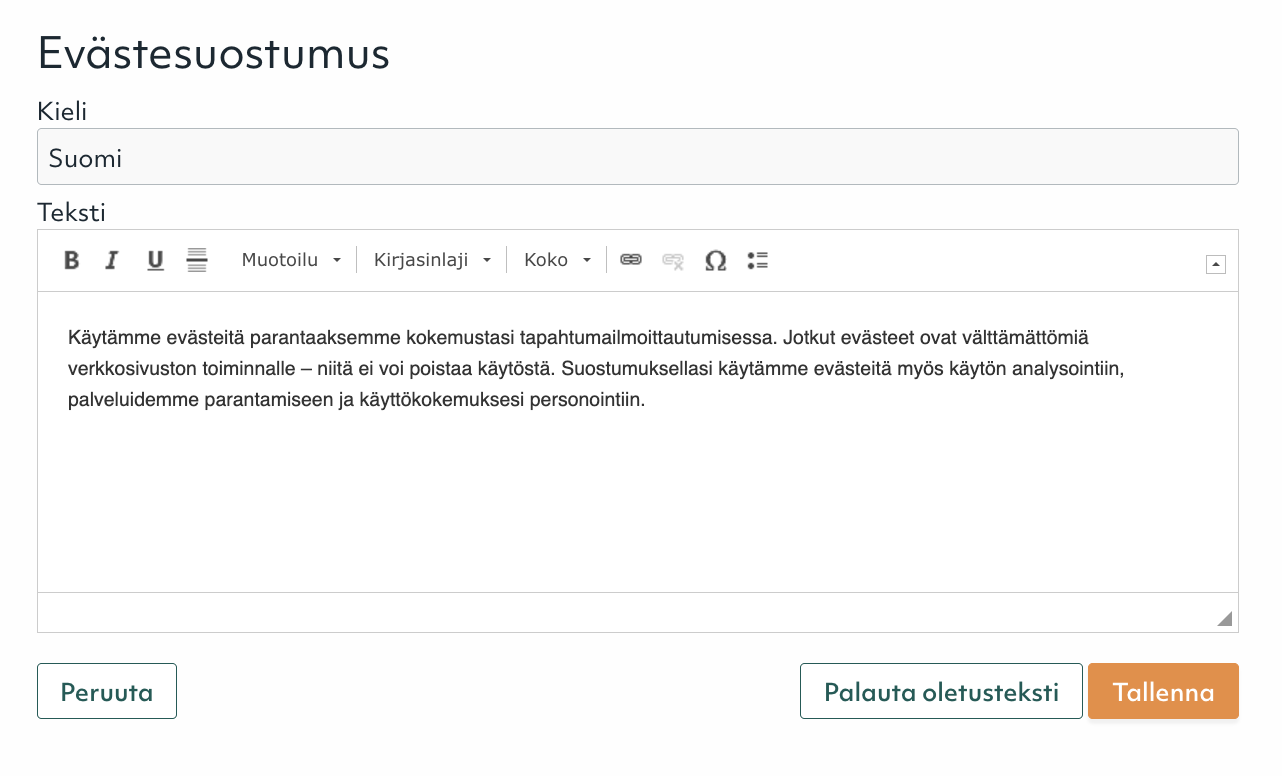The width and height of the screenshot is (1282, 776).
Task: Click the remove link icon
Action: [673, 261]
